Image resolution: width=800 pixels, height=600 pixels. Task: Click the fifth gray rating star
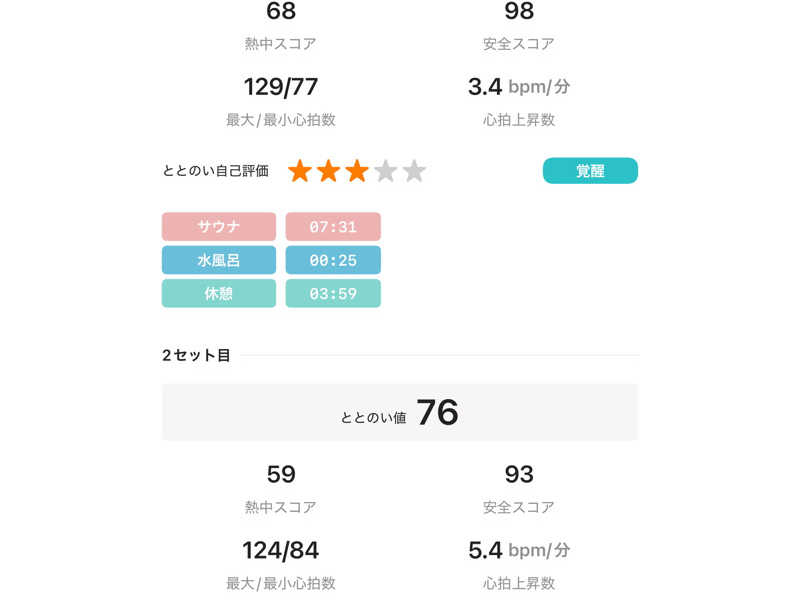pyautogui.click(x=414, y=171)
